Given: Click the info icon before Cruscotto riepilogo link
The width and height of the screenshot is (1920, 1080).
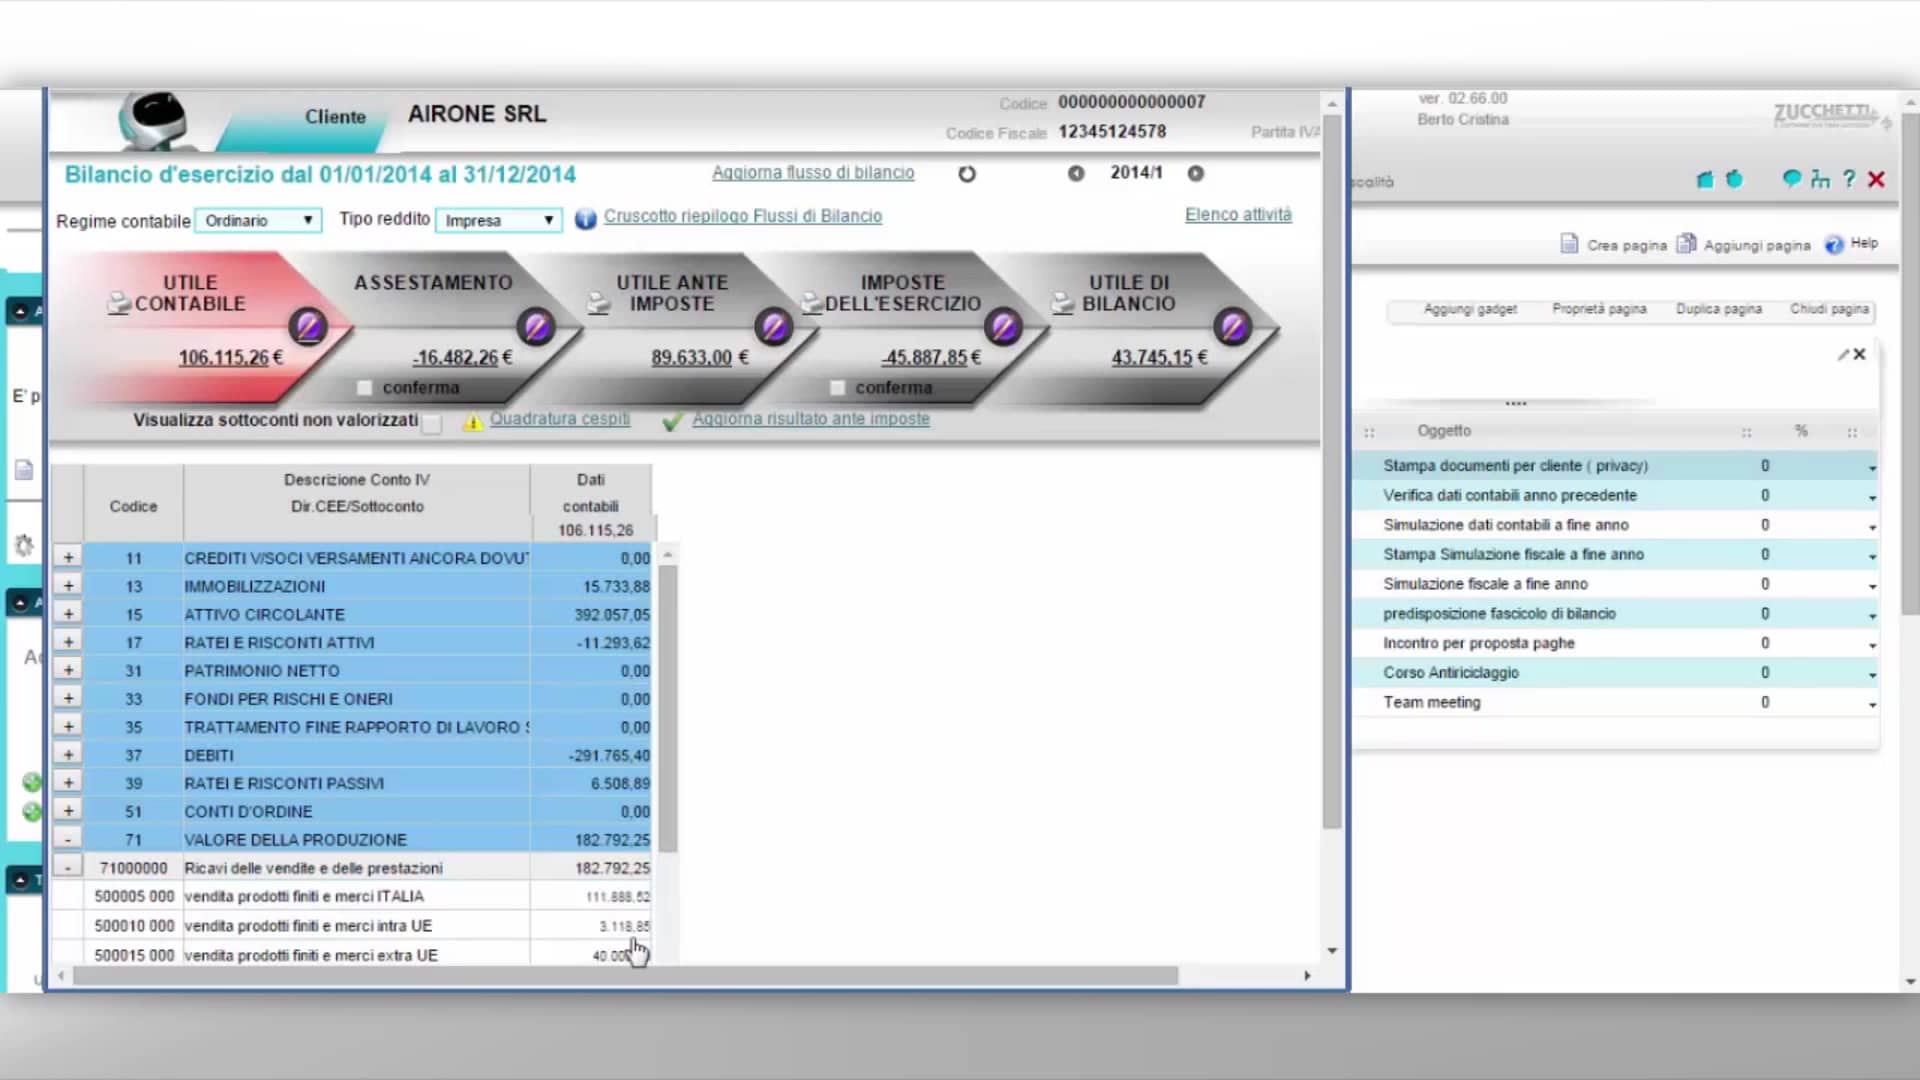Looking at the screenshot, I should tap(586, 219).
